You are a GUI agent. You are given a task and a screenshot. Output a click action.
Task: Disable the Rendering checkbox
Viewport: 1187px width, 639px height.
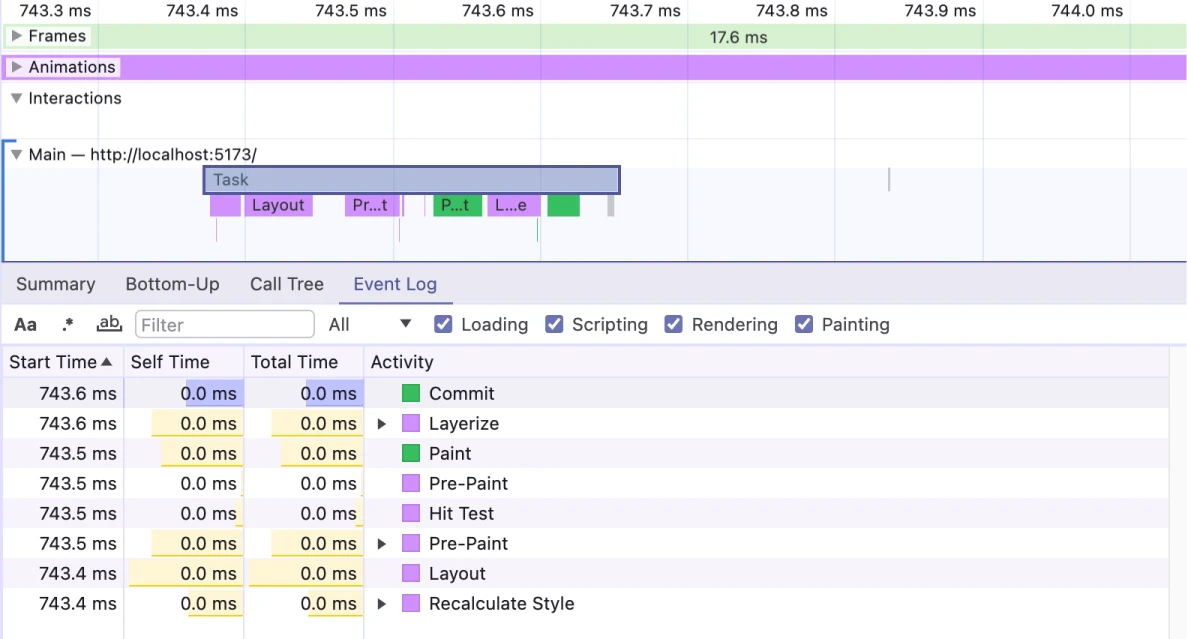point(674,324)
